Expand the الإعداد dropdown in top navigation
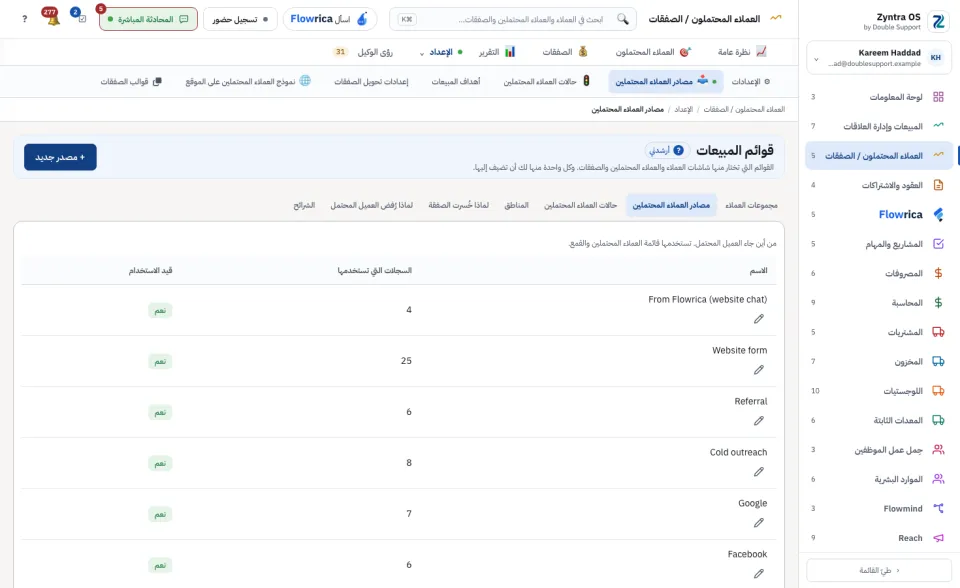The width and height of the screenshot is (960, 588). coord(440,52)
